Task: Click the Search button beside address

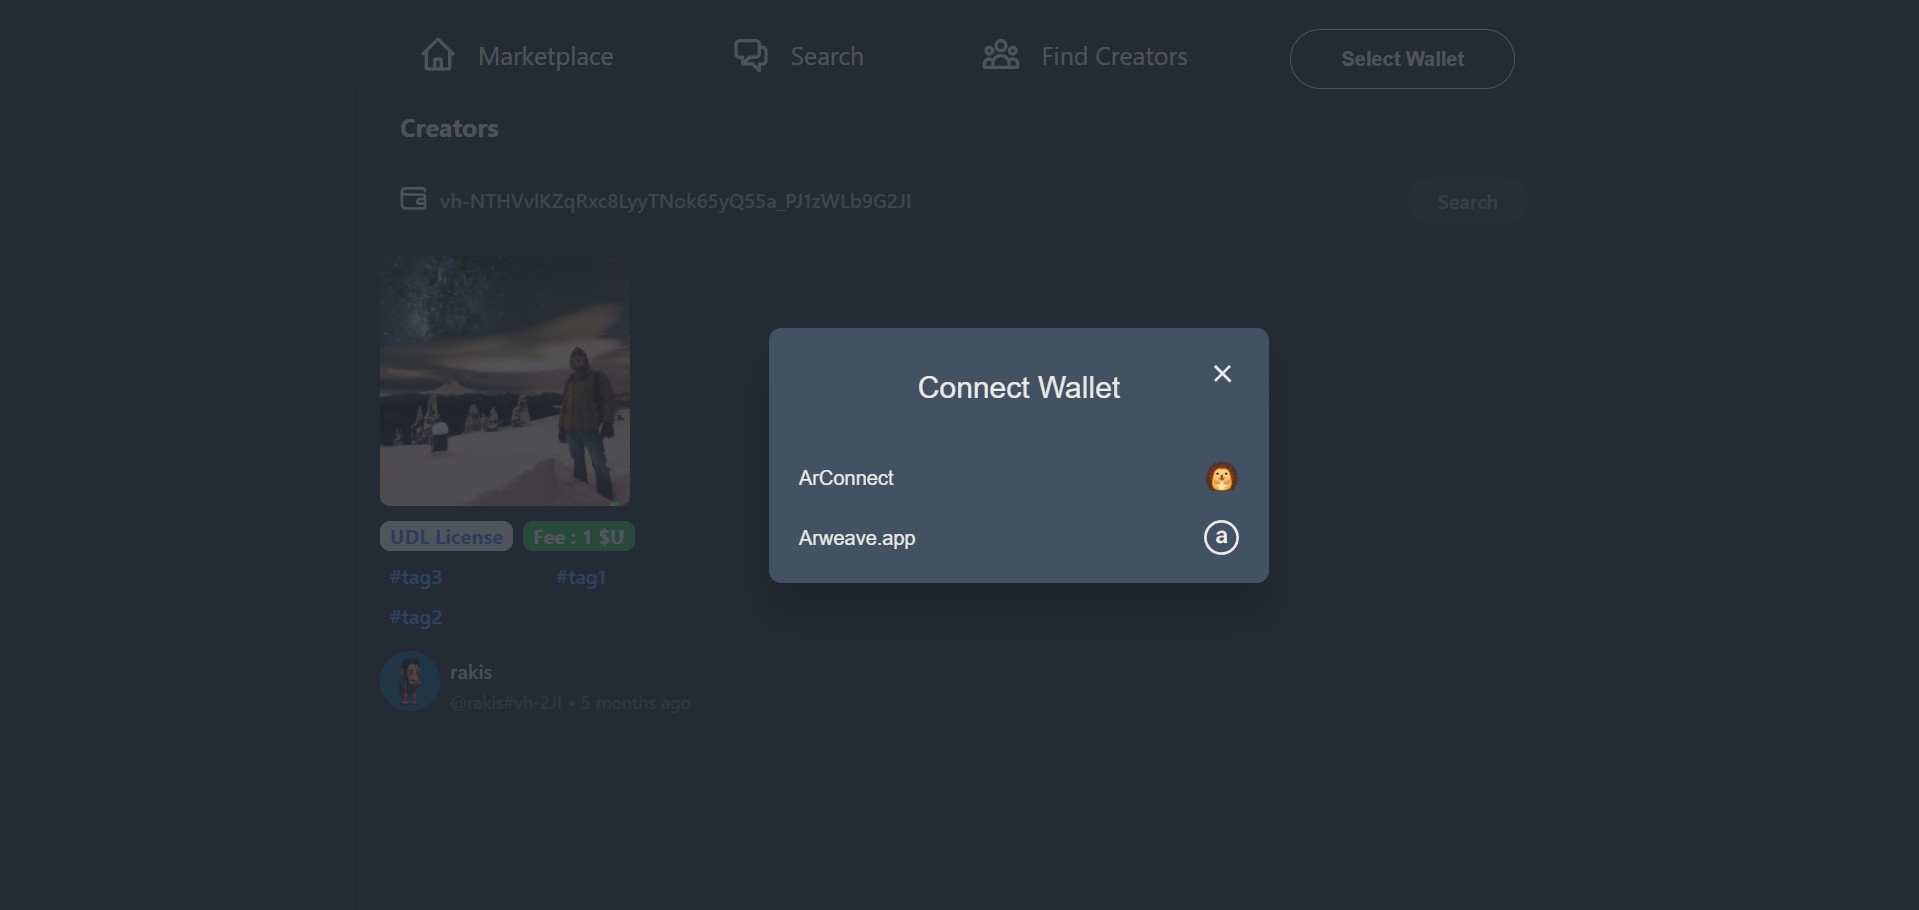Action: click(x=1467, y=202)
